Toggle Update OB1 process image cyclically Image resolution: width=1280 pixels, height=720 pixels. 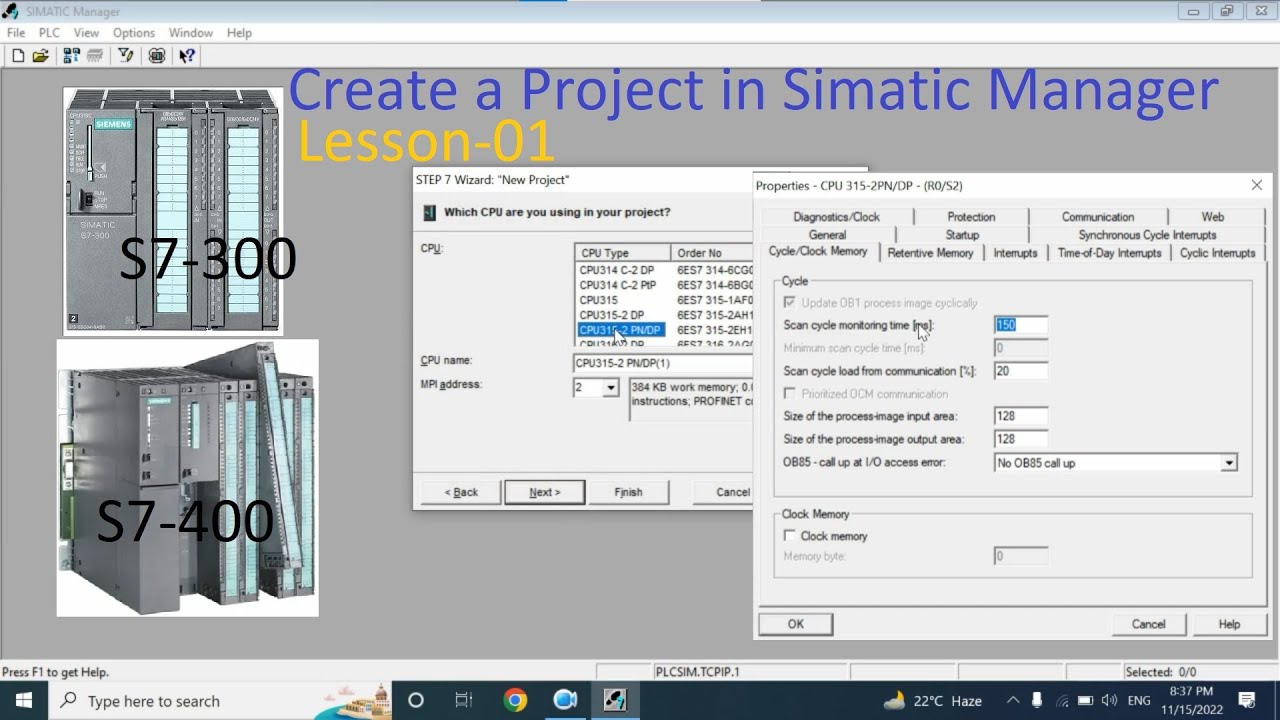click(x=790, y=302)
